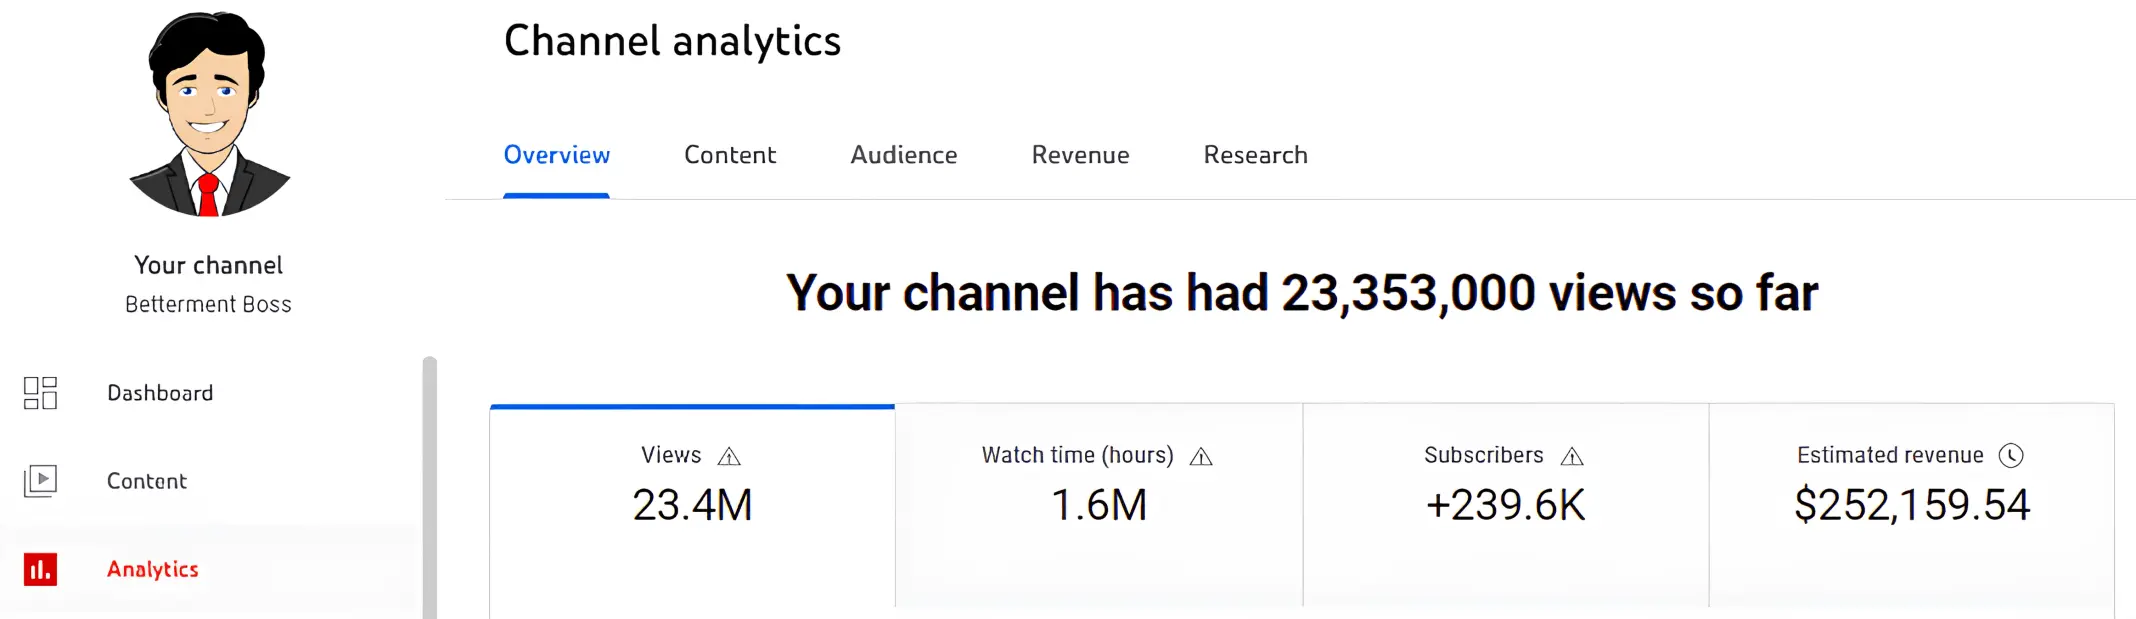Click the Content video icon in sidebar
Screen dimensions: 2136x619
coord(40,481)
